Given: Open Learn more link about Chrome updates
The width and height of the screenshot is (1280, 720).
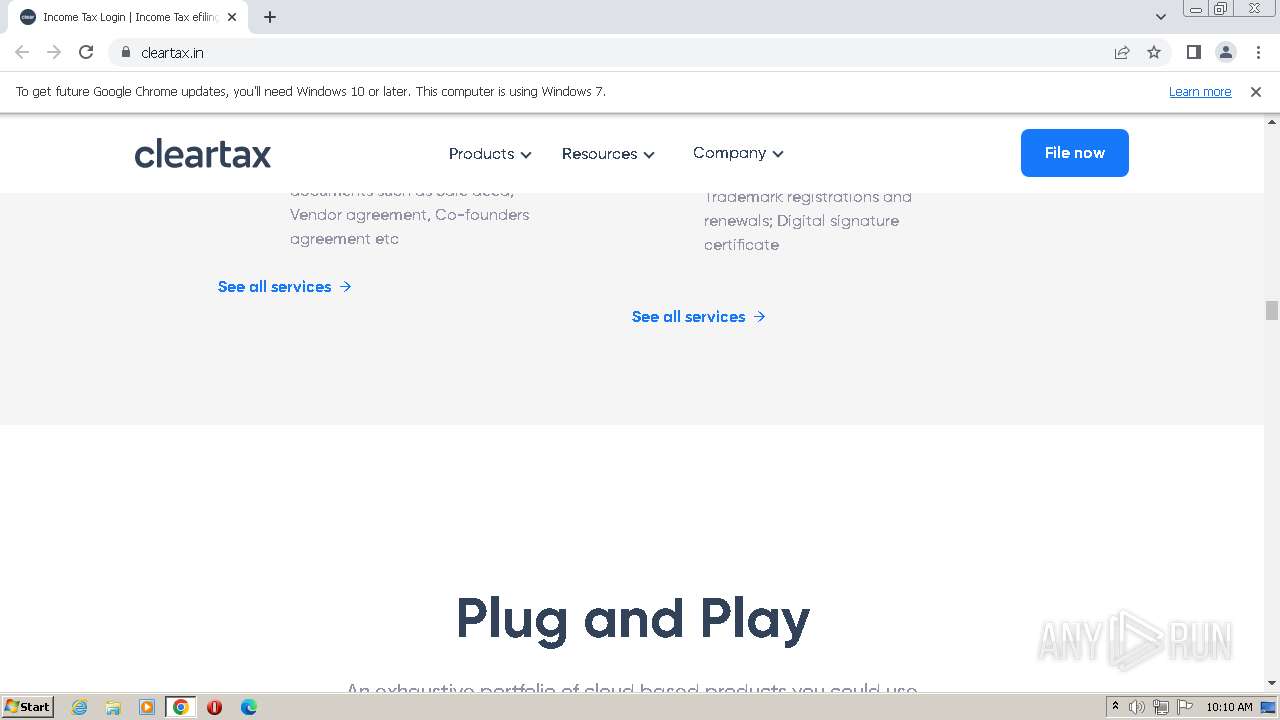Looking at the screenshot, I should coord(1200,92).
